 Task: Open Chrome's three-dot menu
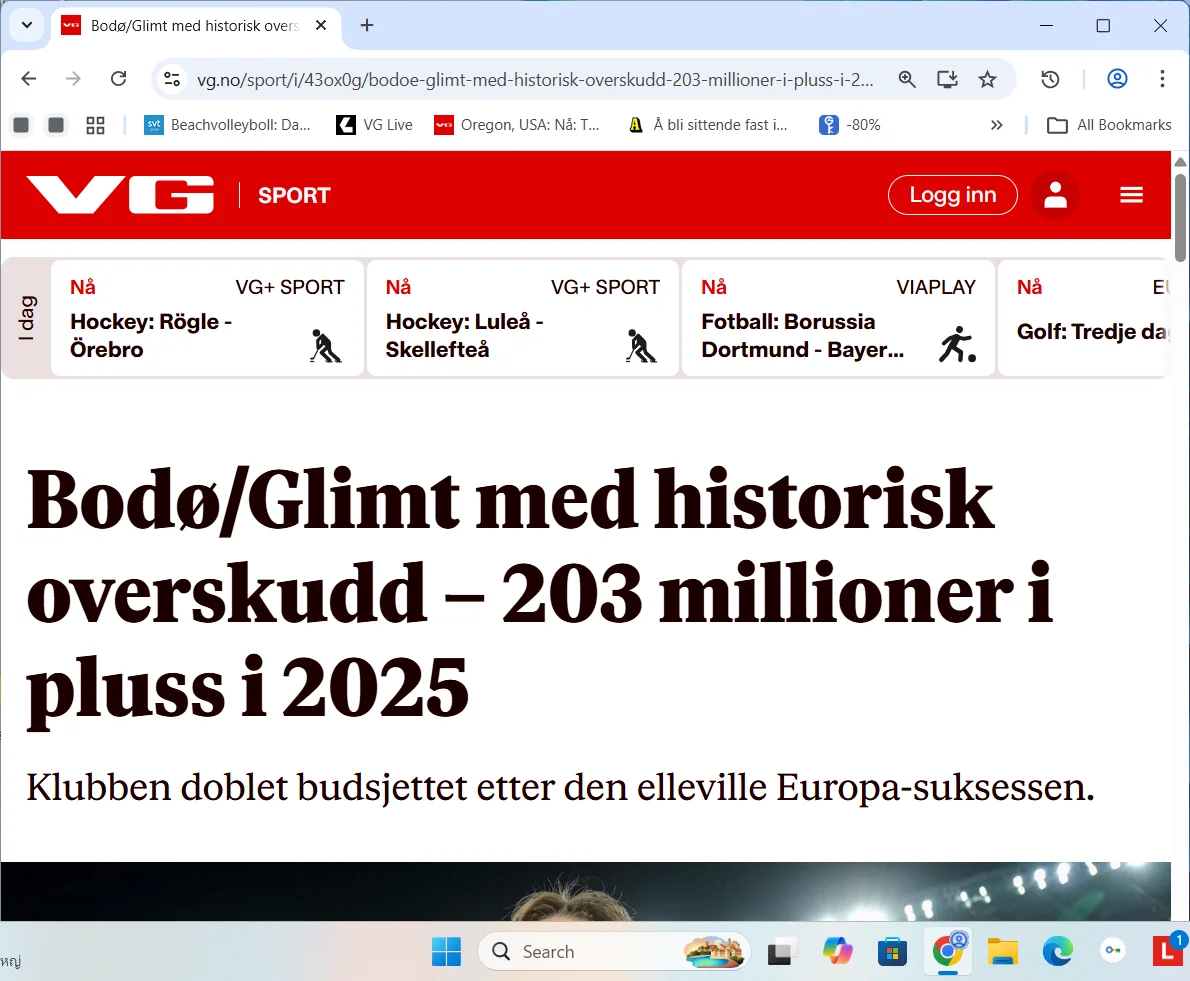(1162, 78)
